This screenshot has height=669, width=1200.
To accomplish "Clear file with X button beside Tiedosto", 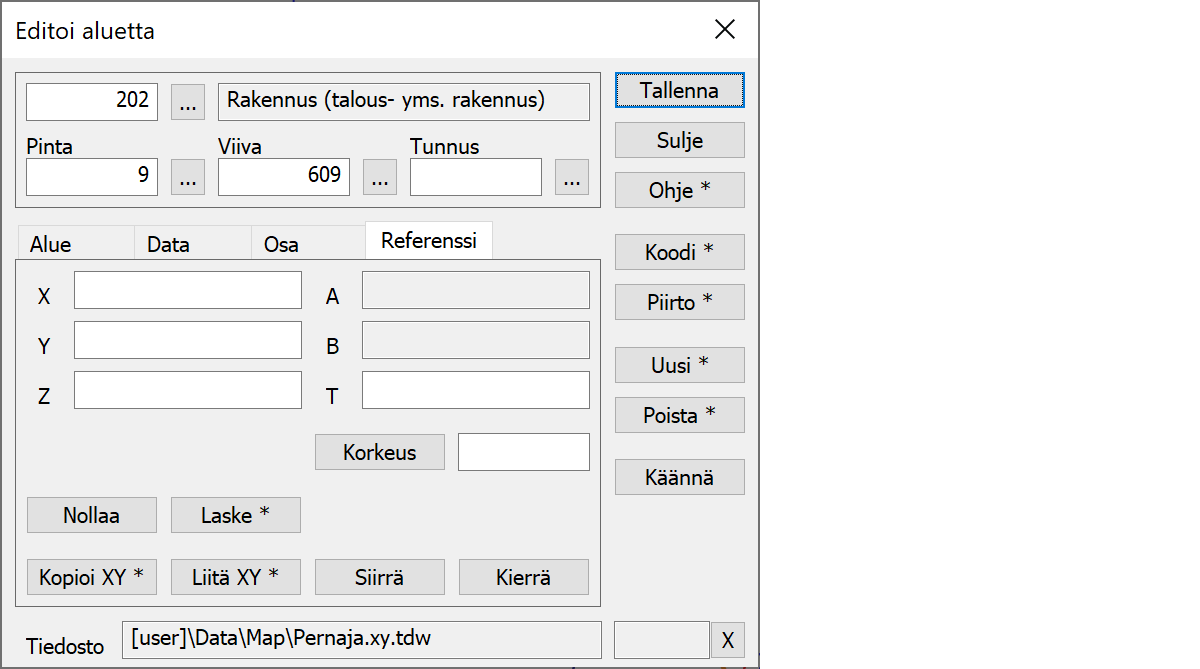I will (727, 640).
